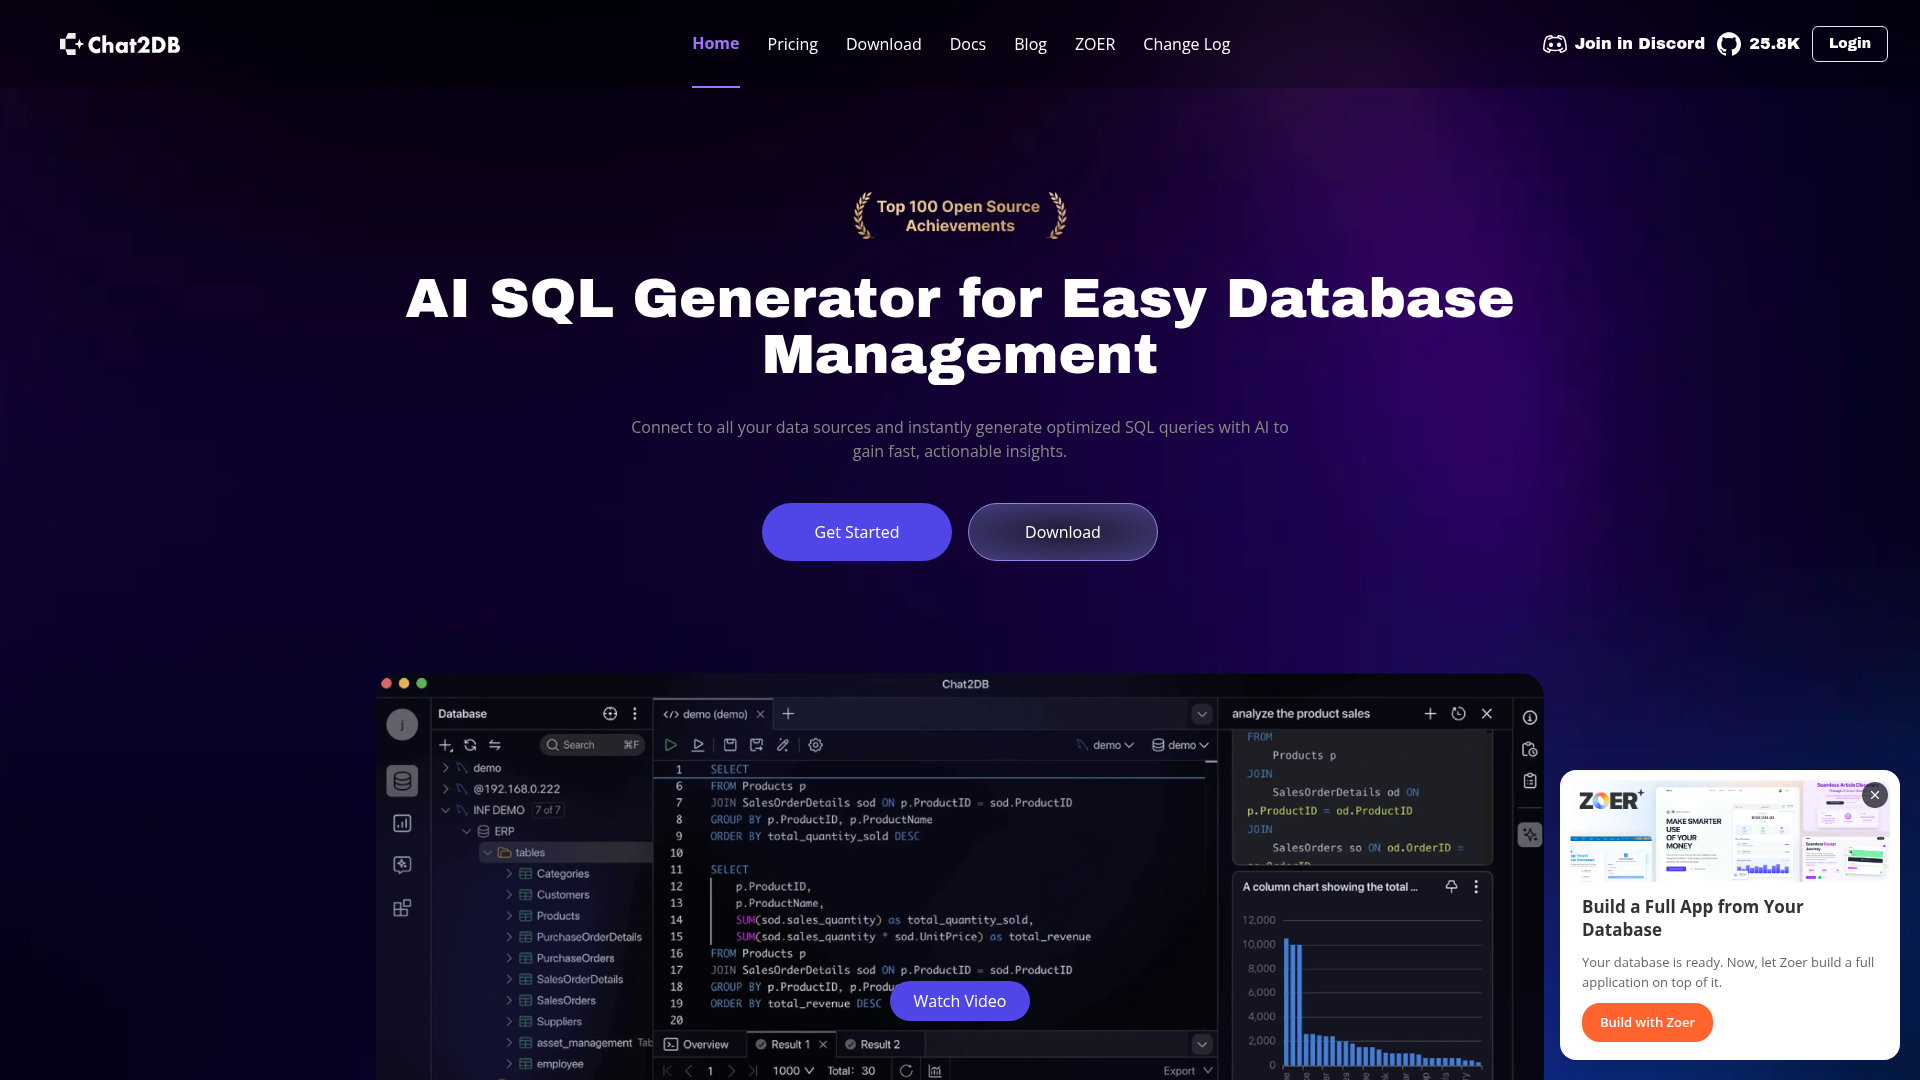This screenshot has height=1080, width=1920.
Task: Open the Docs nav item
Action: (967, 44)
